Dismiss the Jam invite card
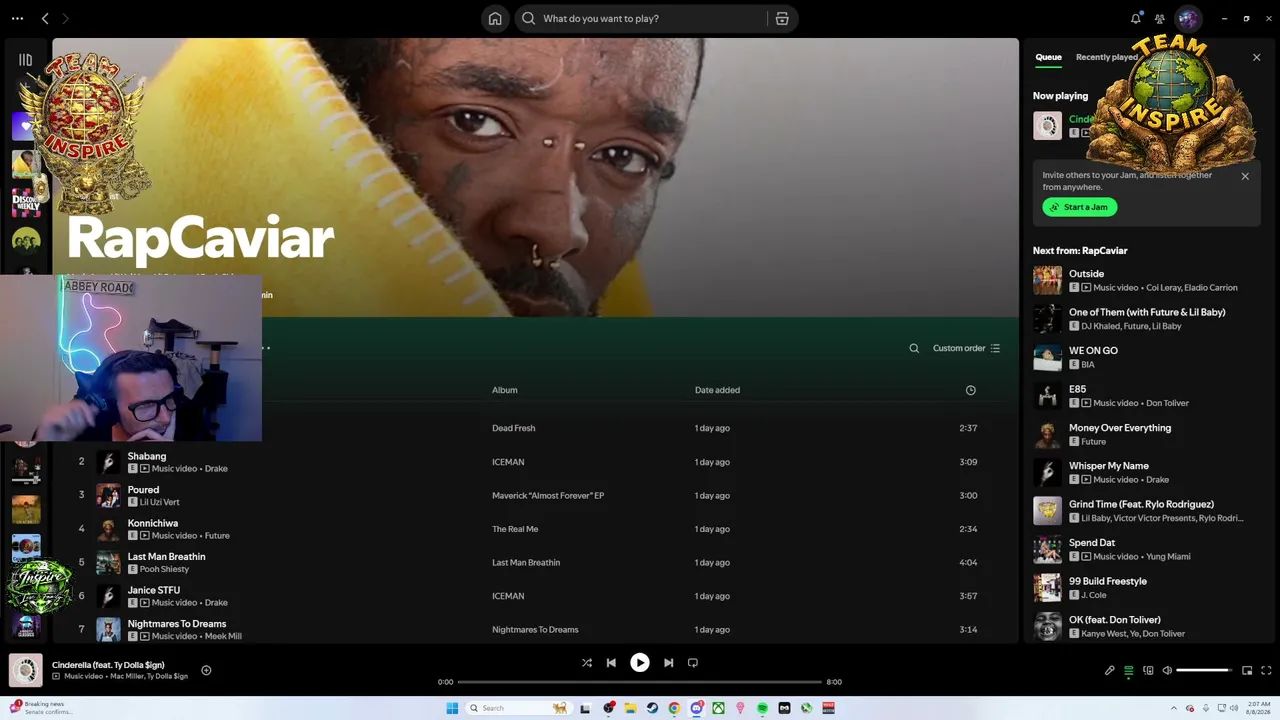 coord(1245,176)
